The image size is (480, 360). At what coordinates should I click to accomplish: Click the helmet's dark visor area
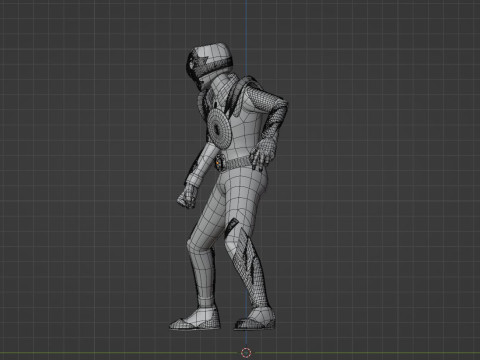(x=193, y=67)
